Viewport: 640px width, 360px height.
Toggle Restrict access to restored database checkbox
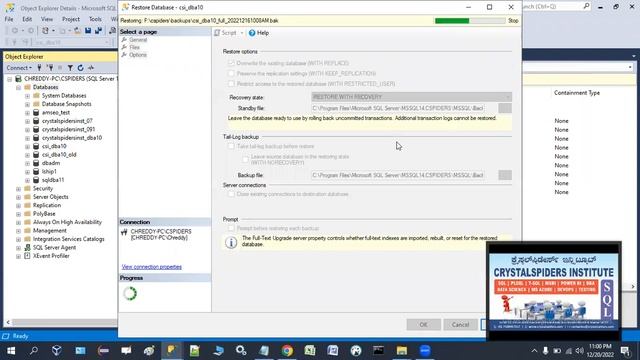(x=231, y=84)
